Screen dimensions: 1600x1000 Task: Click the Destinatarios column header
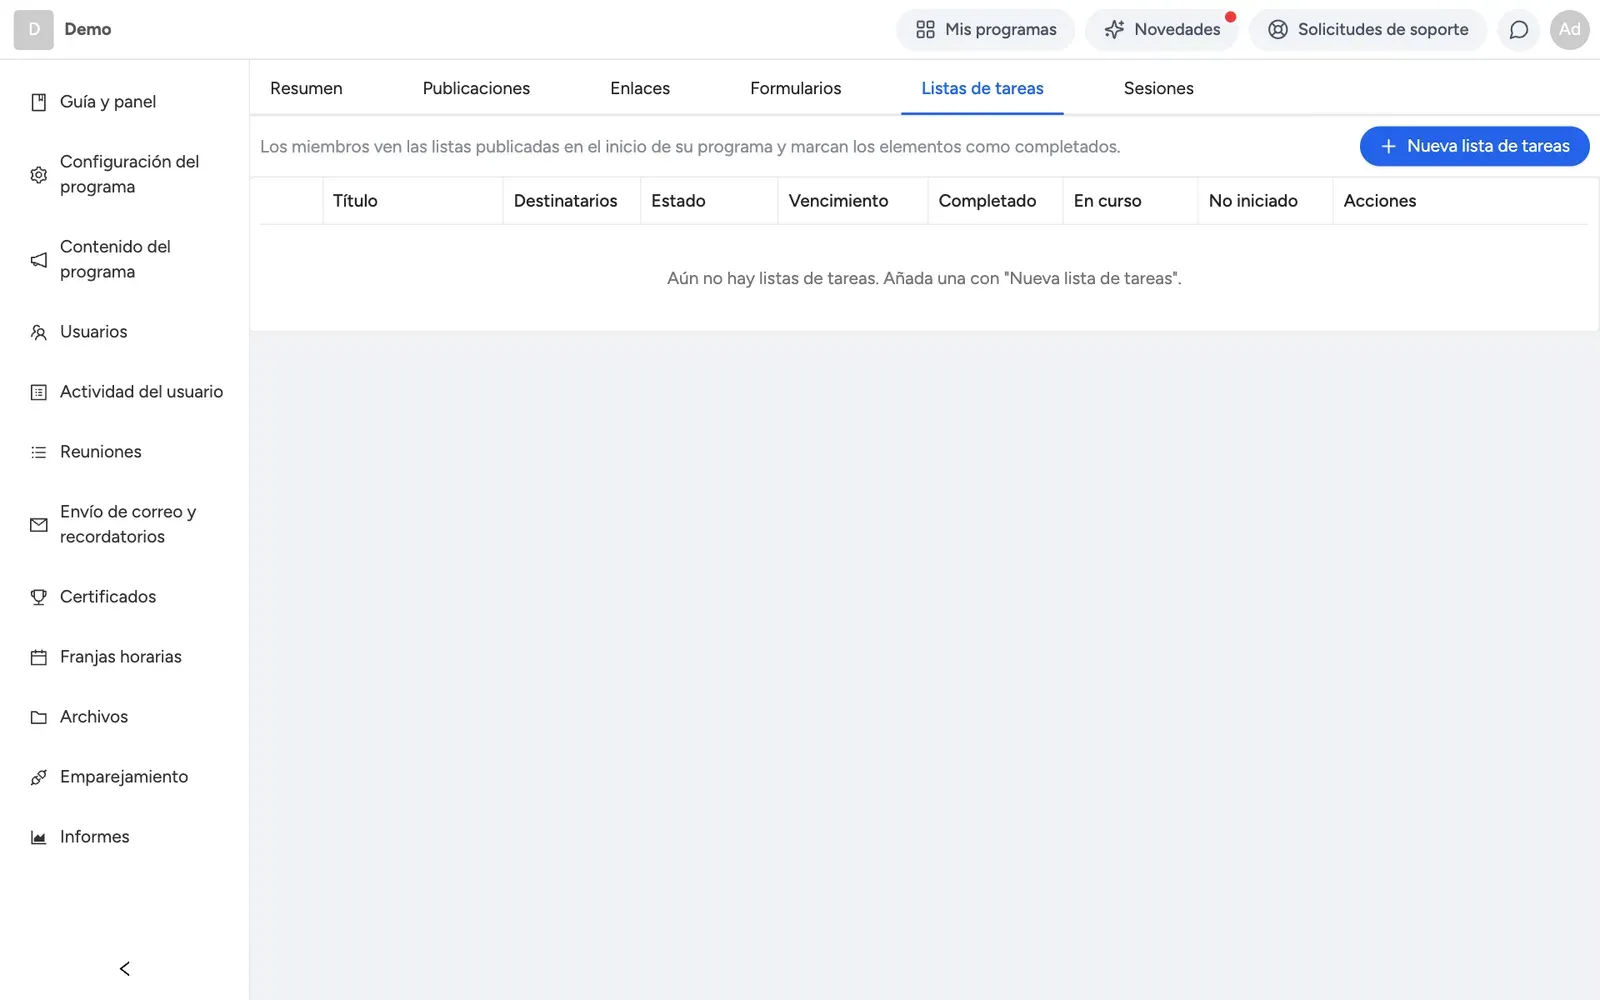coord(571,201)
